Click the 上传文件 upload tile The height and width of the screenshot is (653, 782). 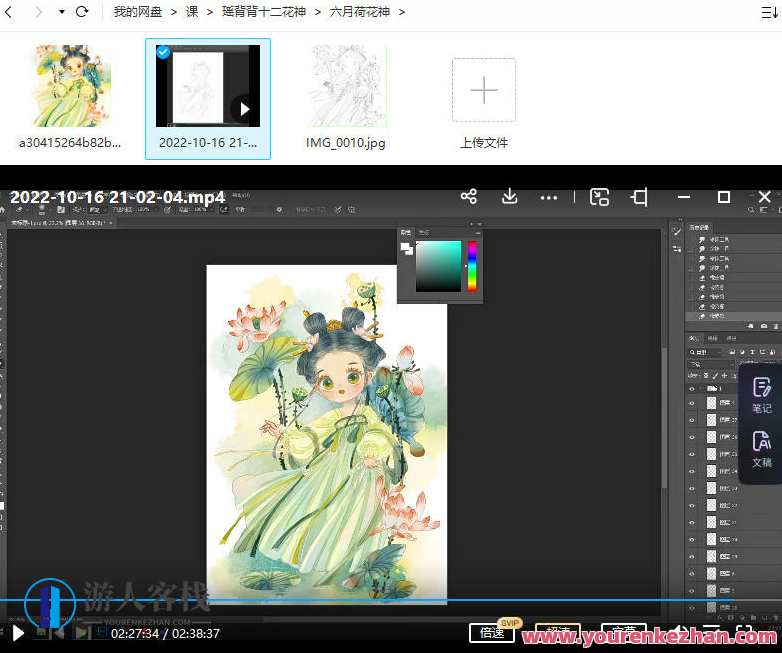click(484, 90)
